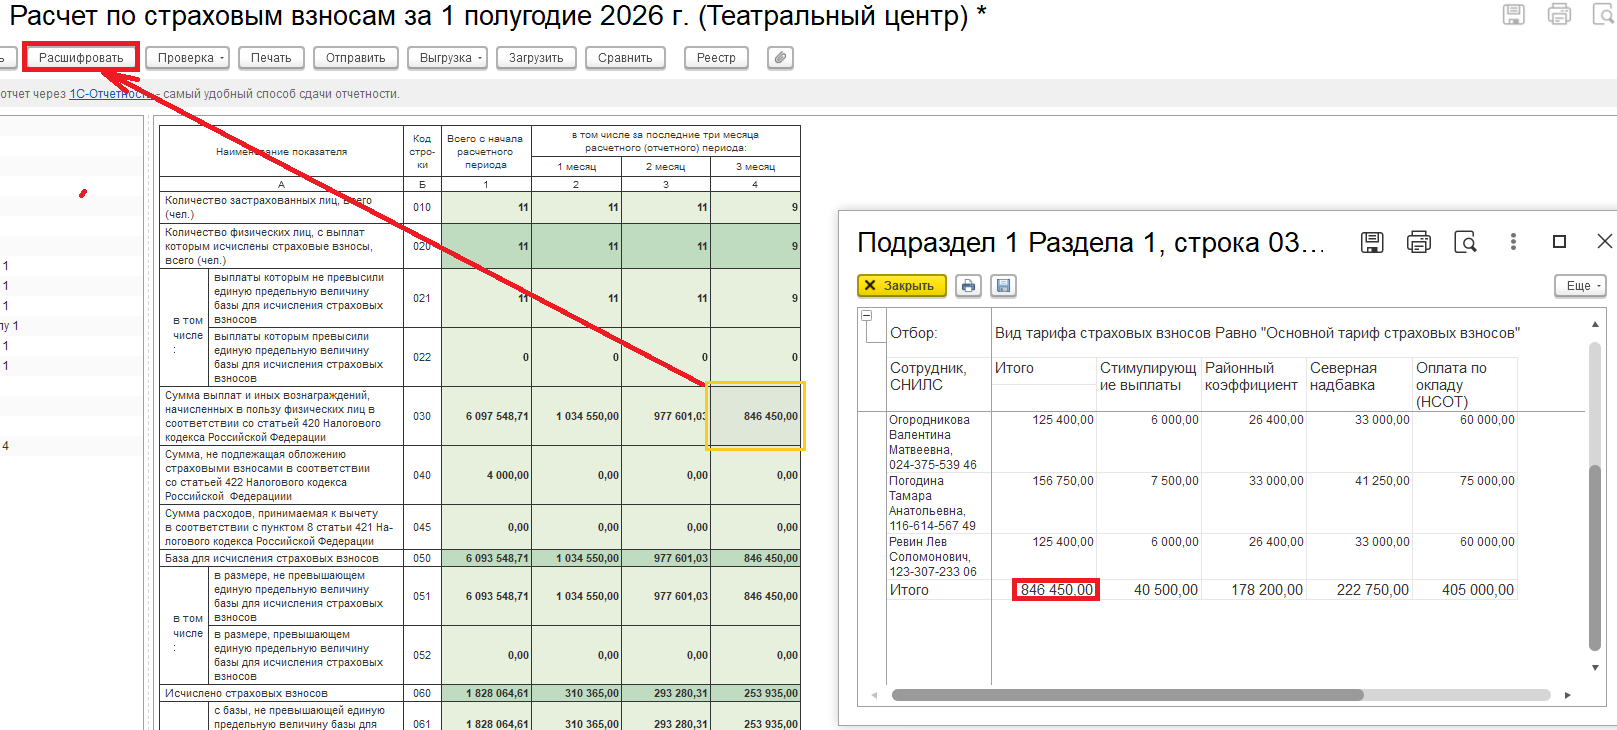Click the Печать button
Viewport: 1617px width, 730px height.
click(x=271, y=58)
